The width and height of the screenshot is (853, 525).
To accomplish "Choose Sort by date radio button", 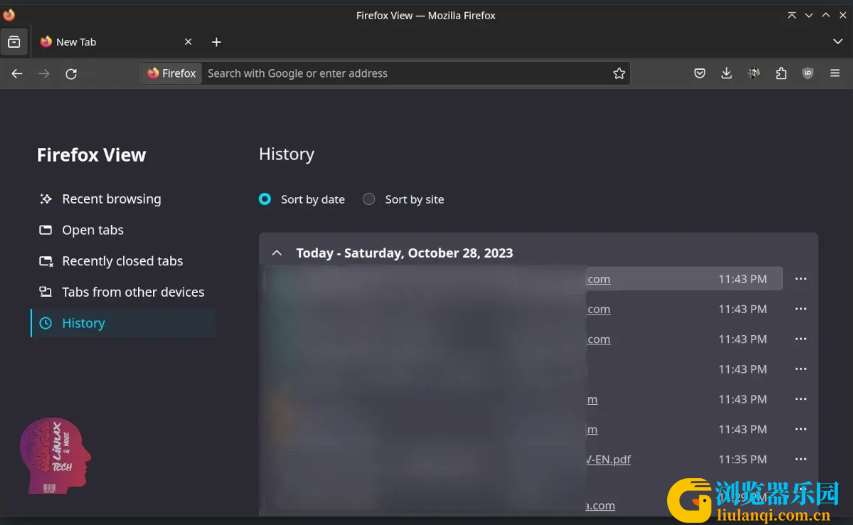I will pos(265,199).
